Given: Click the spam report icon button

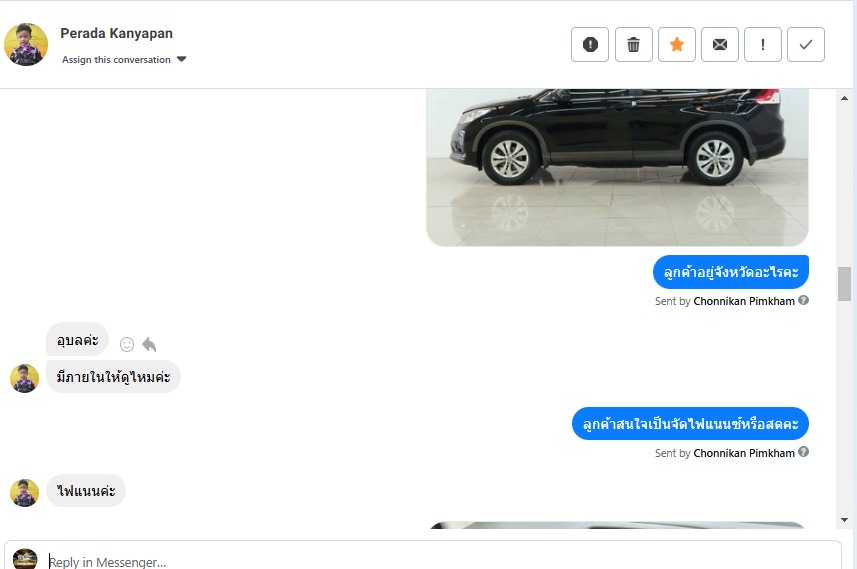Looking at the screenshot, I should tap(590, 44).
